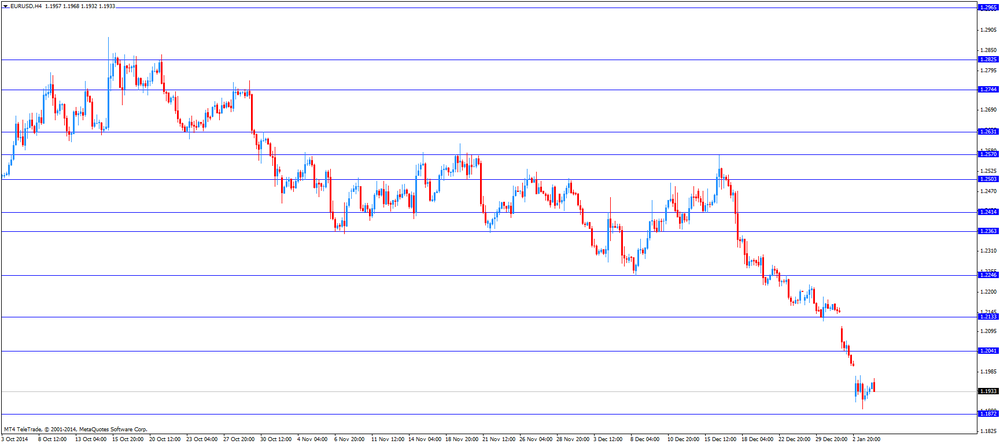The height and width of the screenshot is (444, 1000).
Task: Click the 1.2310 price scale value
Action: (x=989, y=251)
